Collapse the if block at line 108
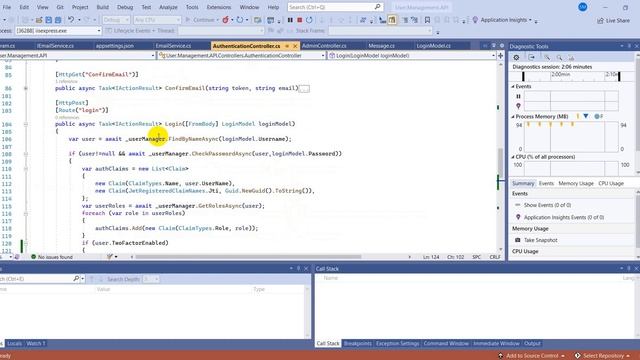640x360 pixels. click(x=26, y=154)
